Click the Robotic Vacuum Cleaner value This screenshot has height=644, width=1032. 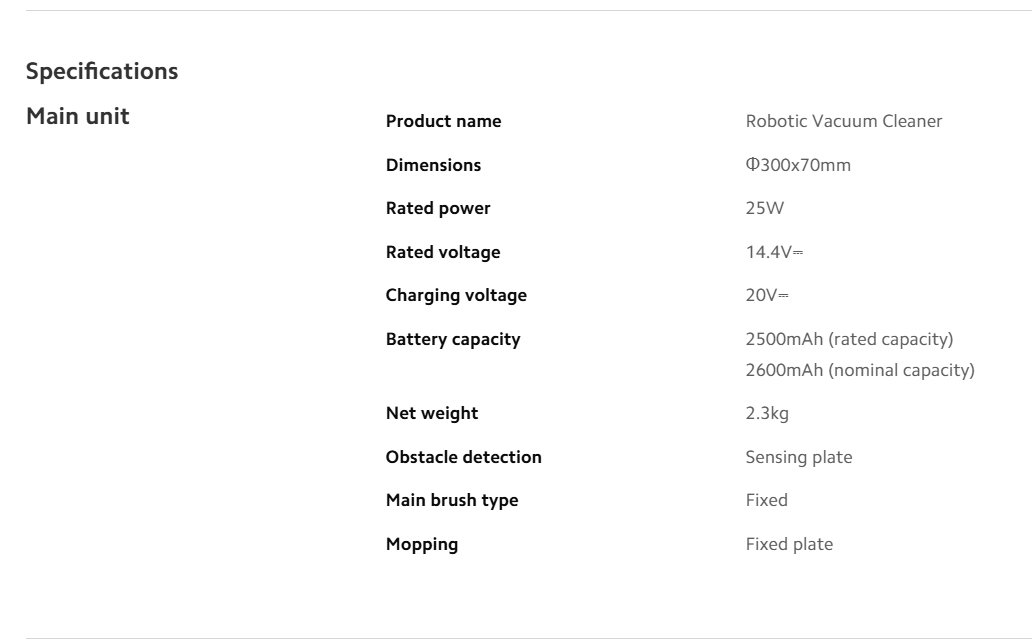[843, 122]
